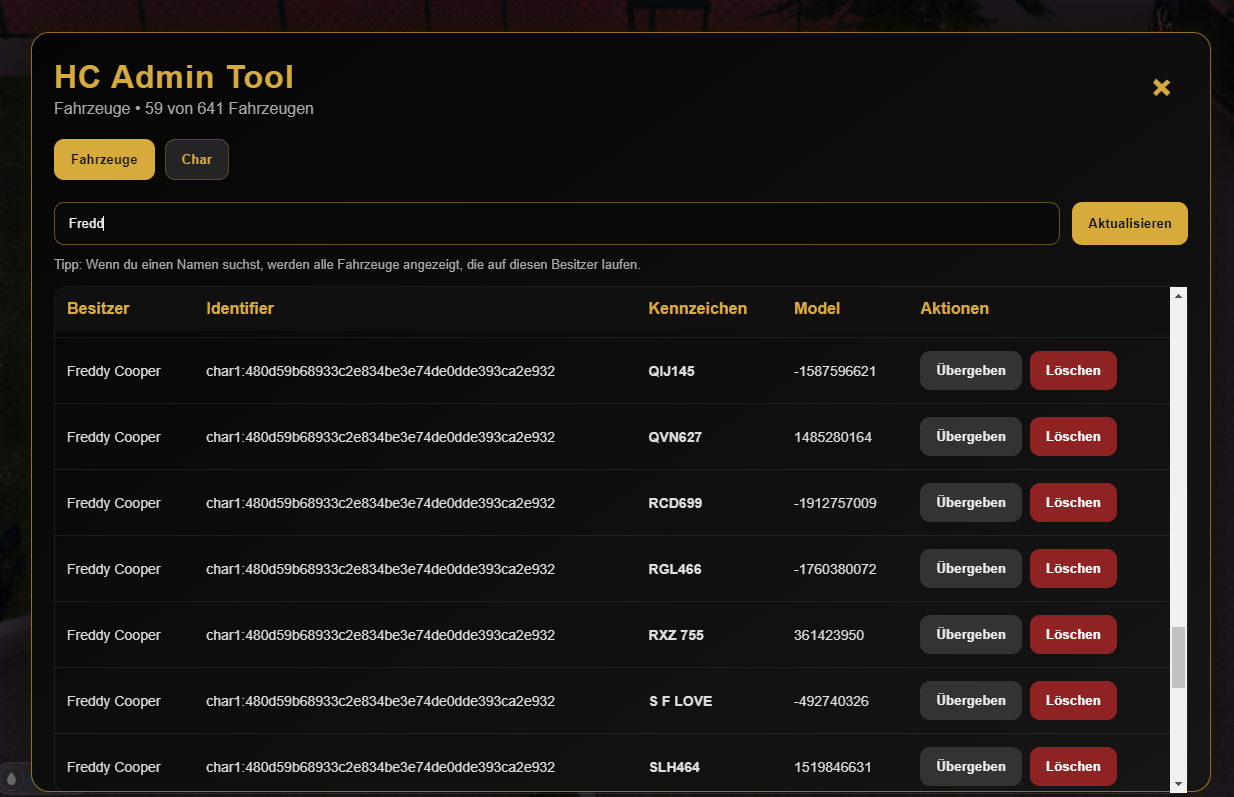This screenshot has width=1234, height=797.
Task: Click Übergeben for plate S F LOVE
Action: (971, 700)
